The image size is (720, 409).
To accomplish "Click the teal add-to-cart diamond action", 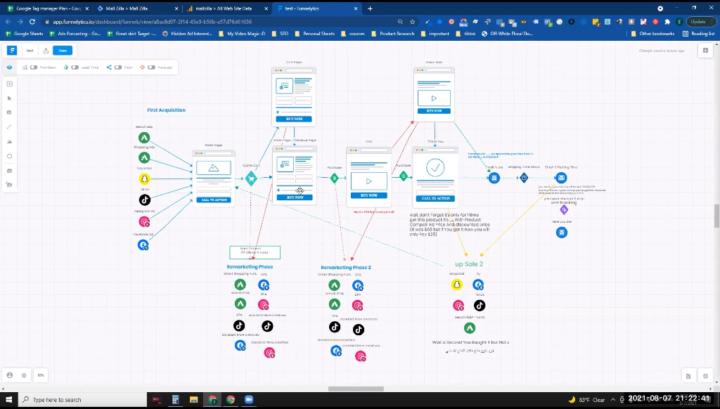I will [x=251, y=178].
